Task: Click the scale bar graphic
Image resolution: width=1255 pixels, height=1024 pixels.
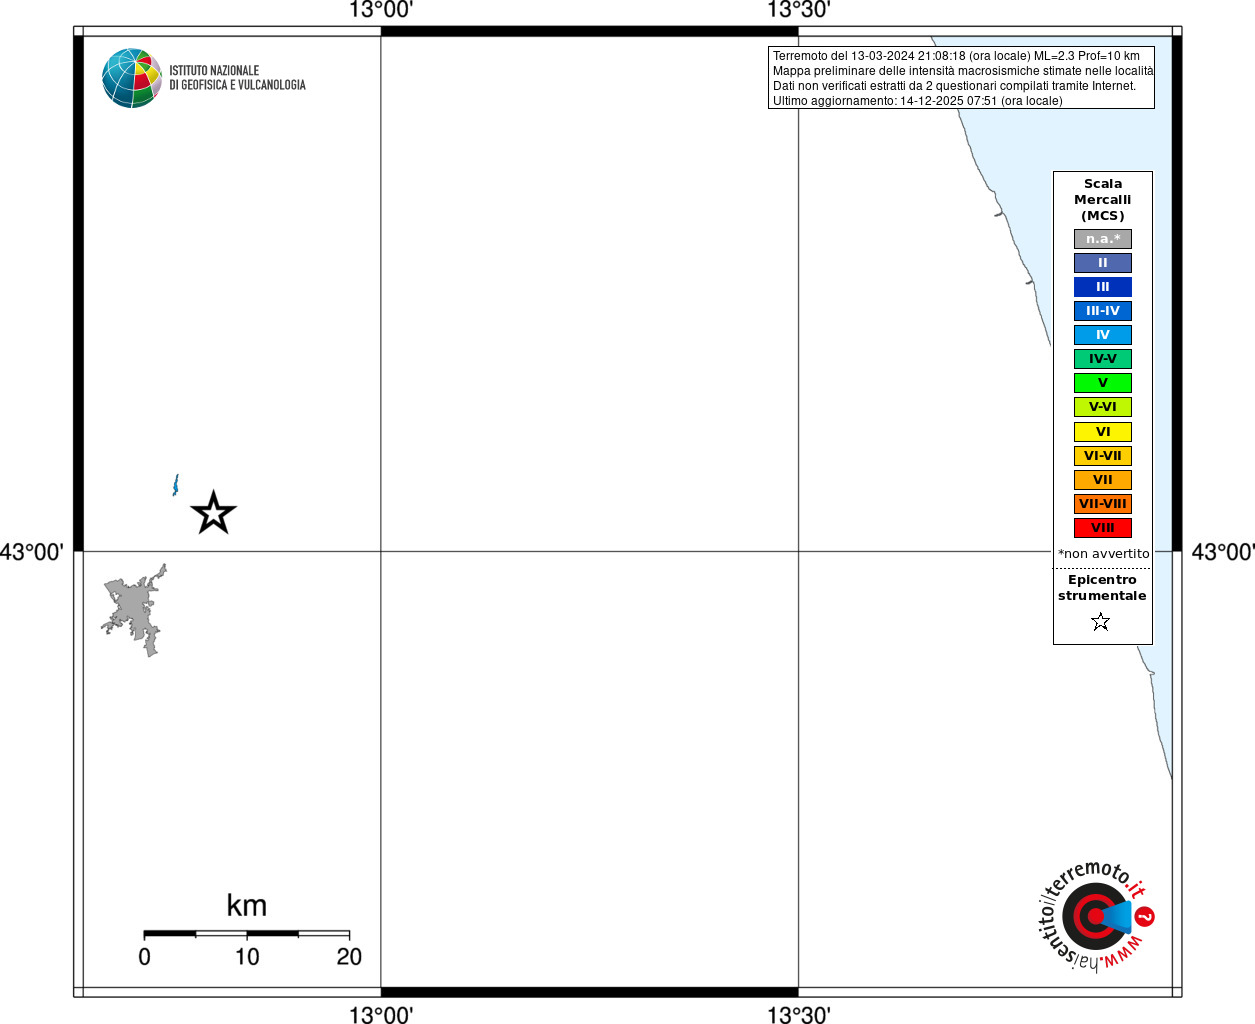Action: pos(246,934)
